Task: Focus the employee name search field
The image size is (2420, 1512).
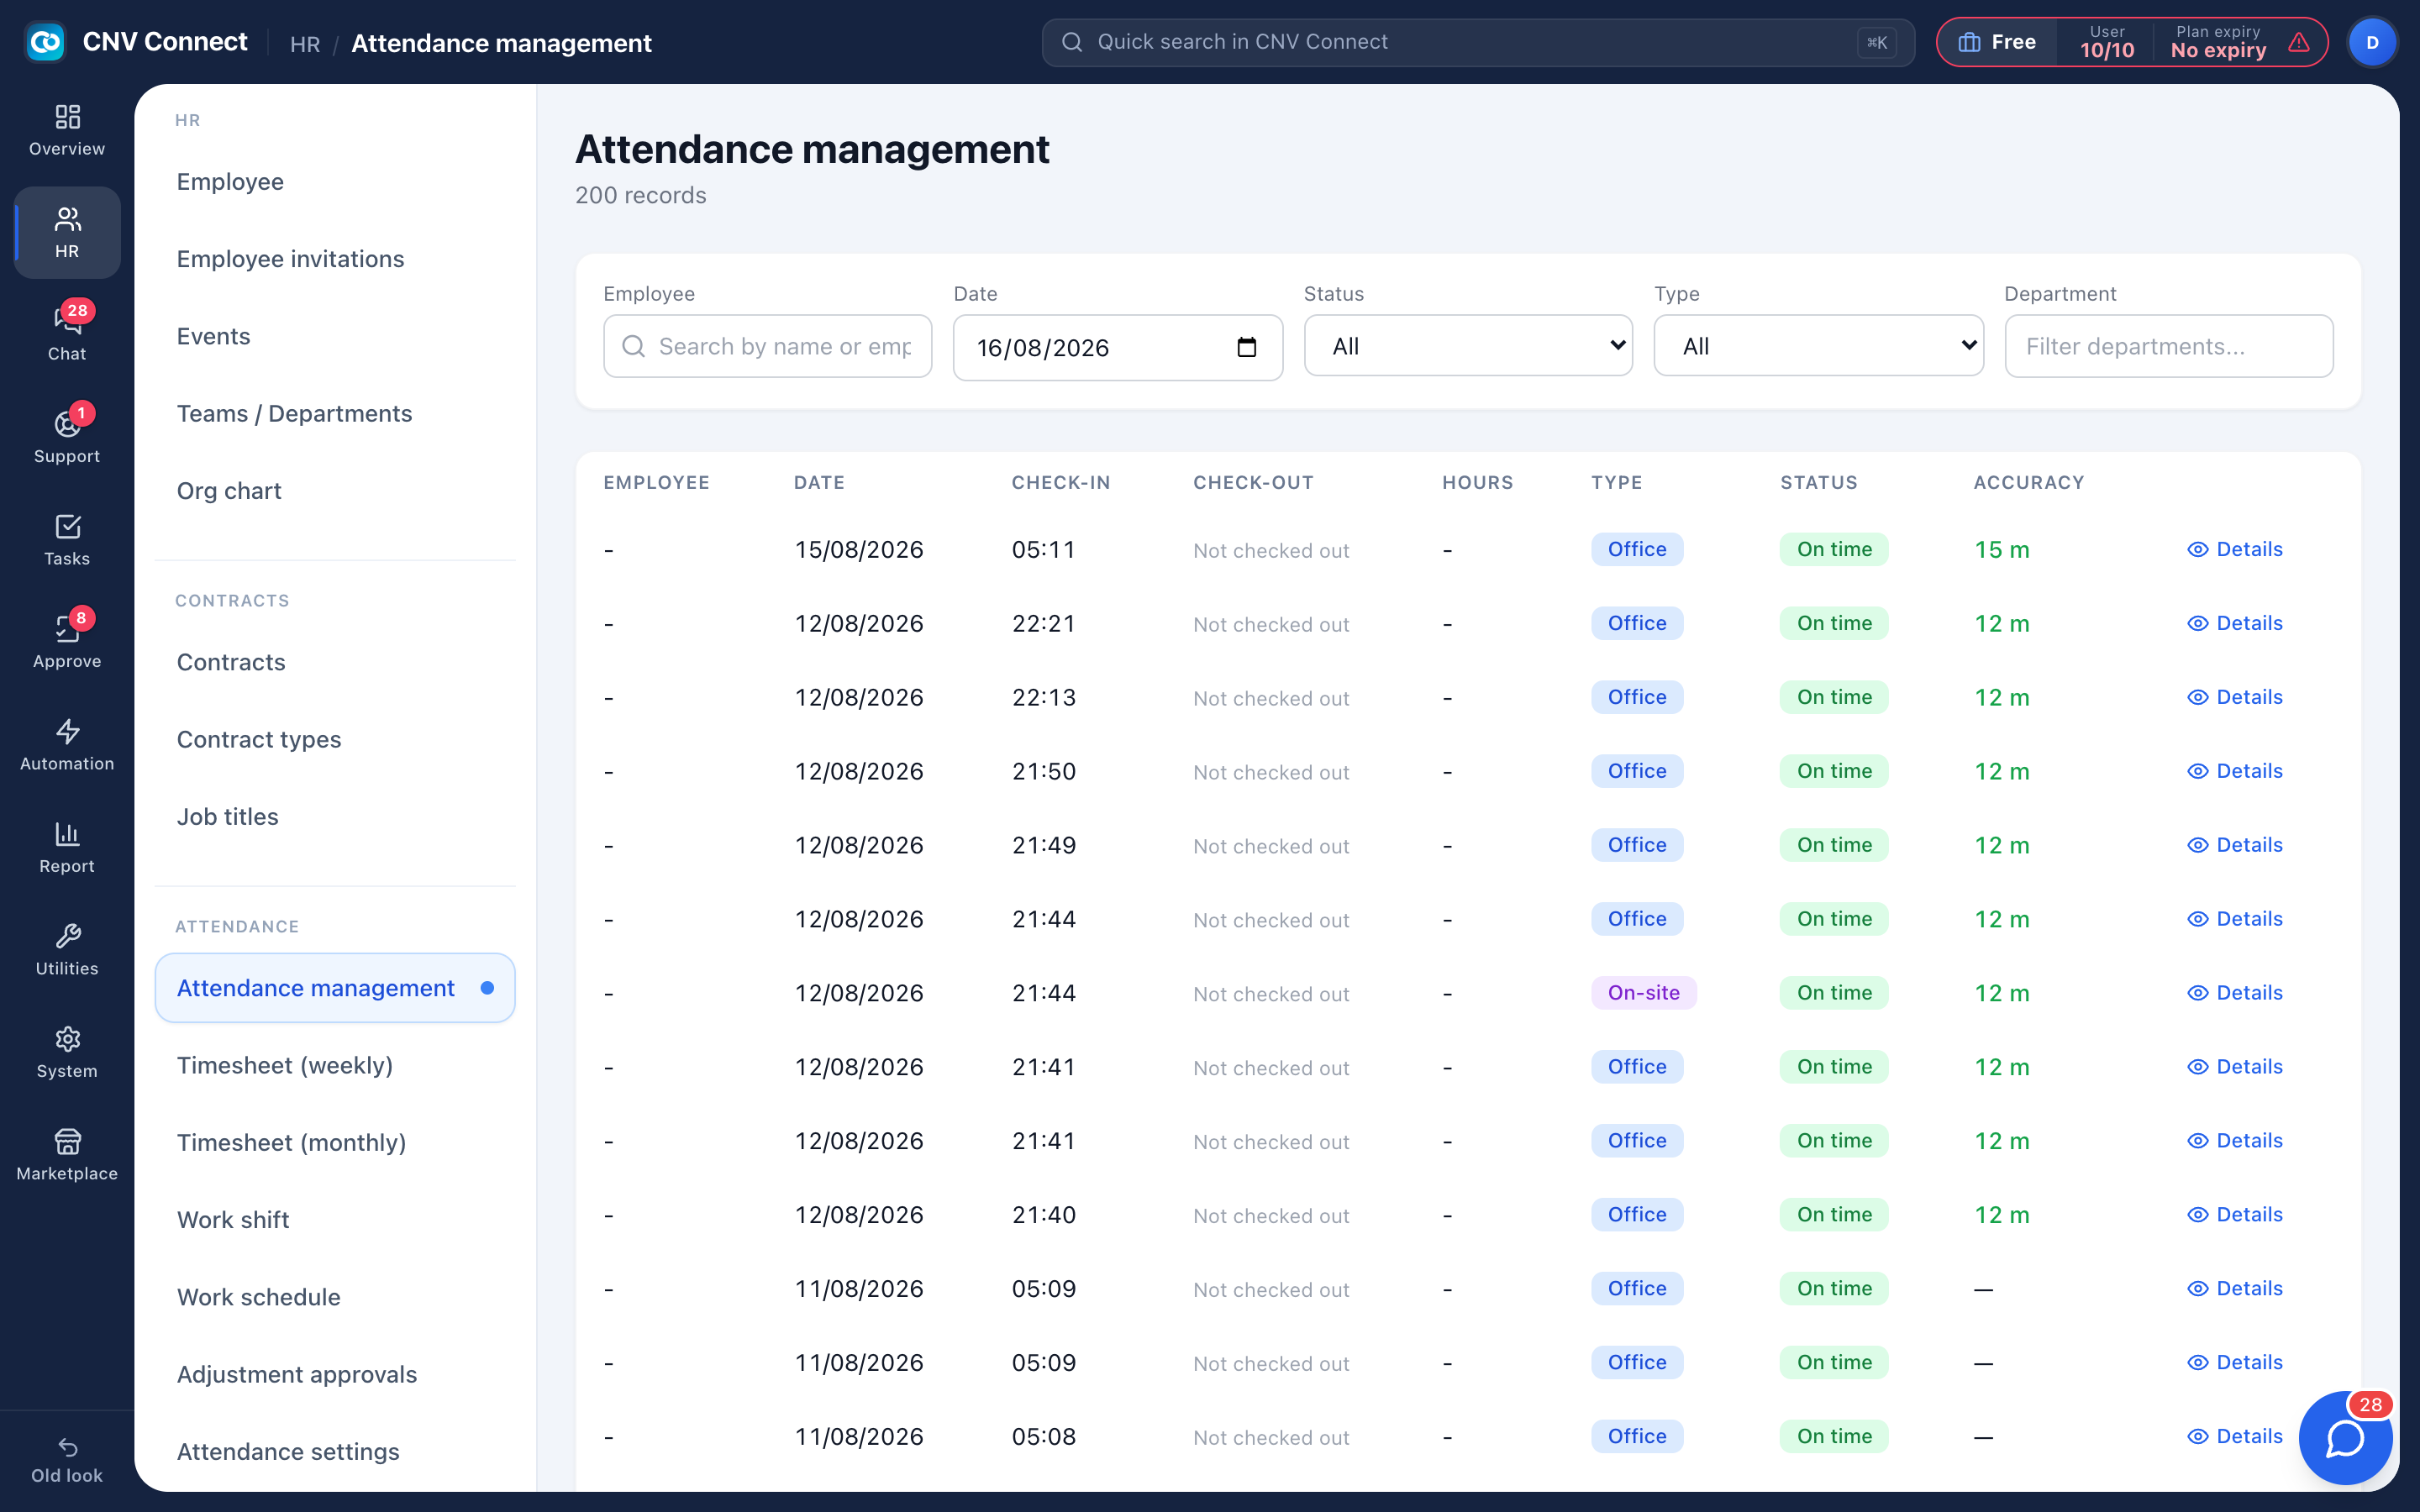Action: point(767,346)
